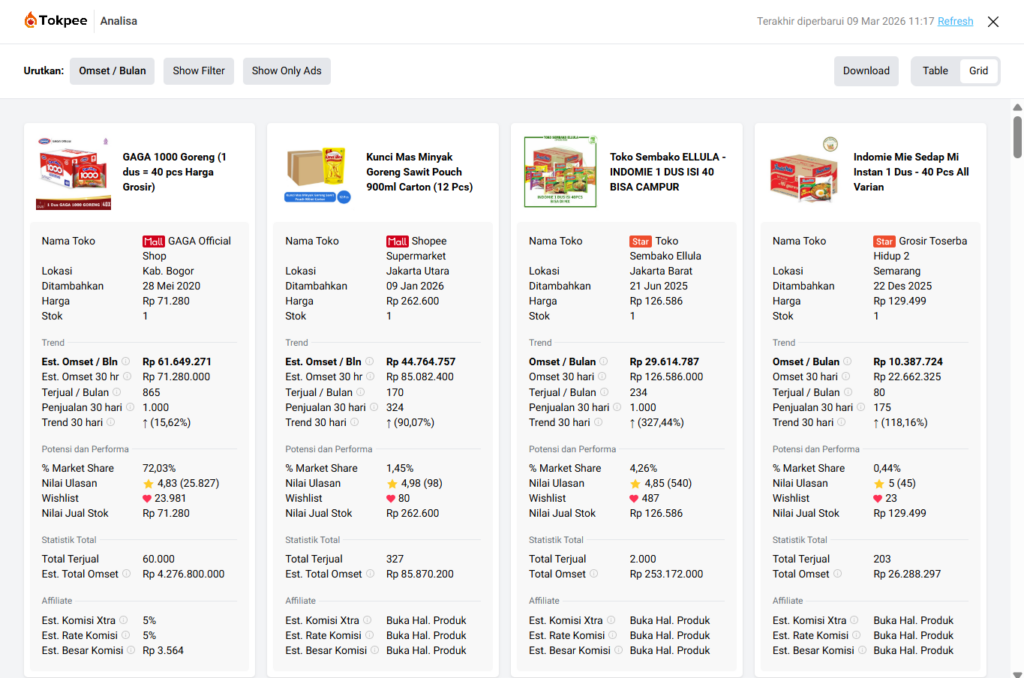Click info icon beside Est. Besar Komisi in Kunci Mas card
Screen dimensions: 1024x678
(374, 651)
